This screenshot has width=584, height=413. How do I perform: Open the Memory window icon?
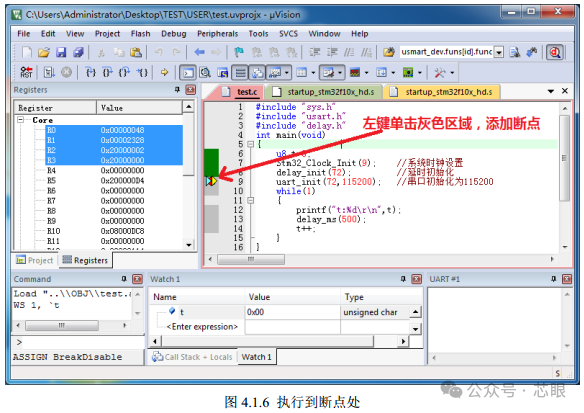tap(301, 73)
